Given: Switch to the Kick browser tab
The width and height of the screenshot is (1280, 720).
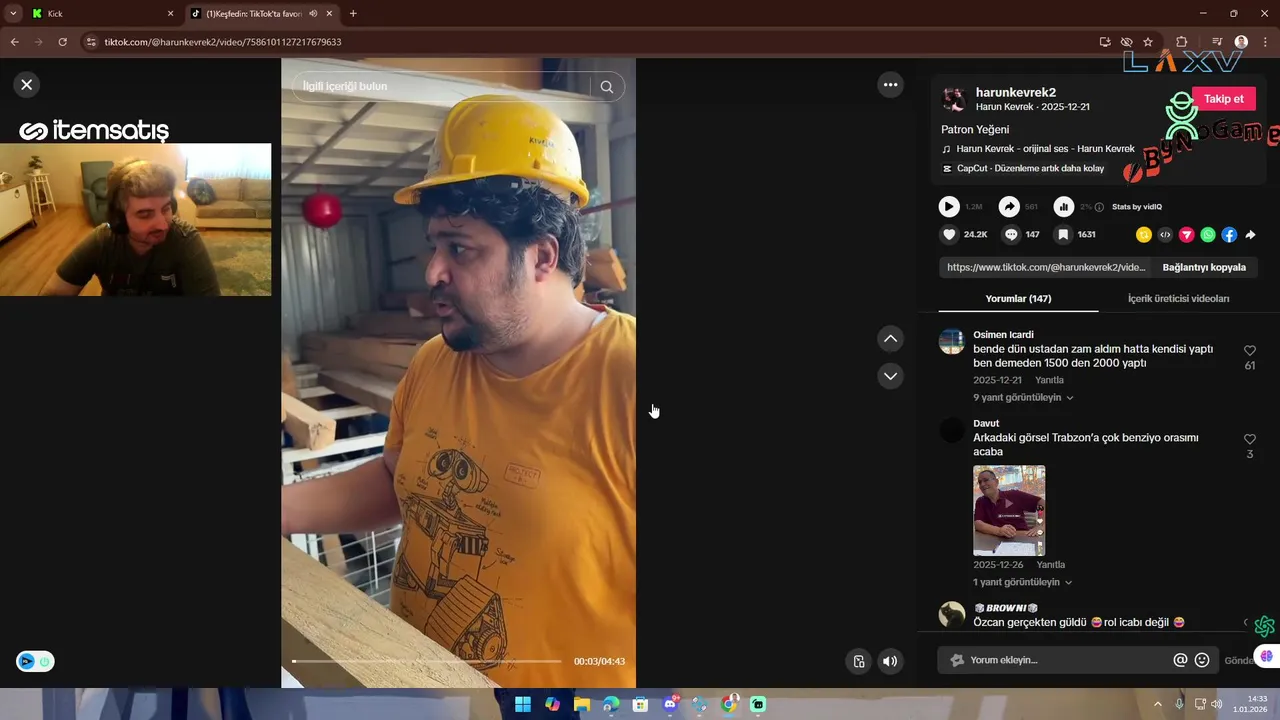Looking at the screenshot, I should (100, 14).
